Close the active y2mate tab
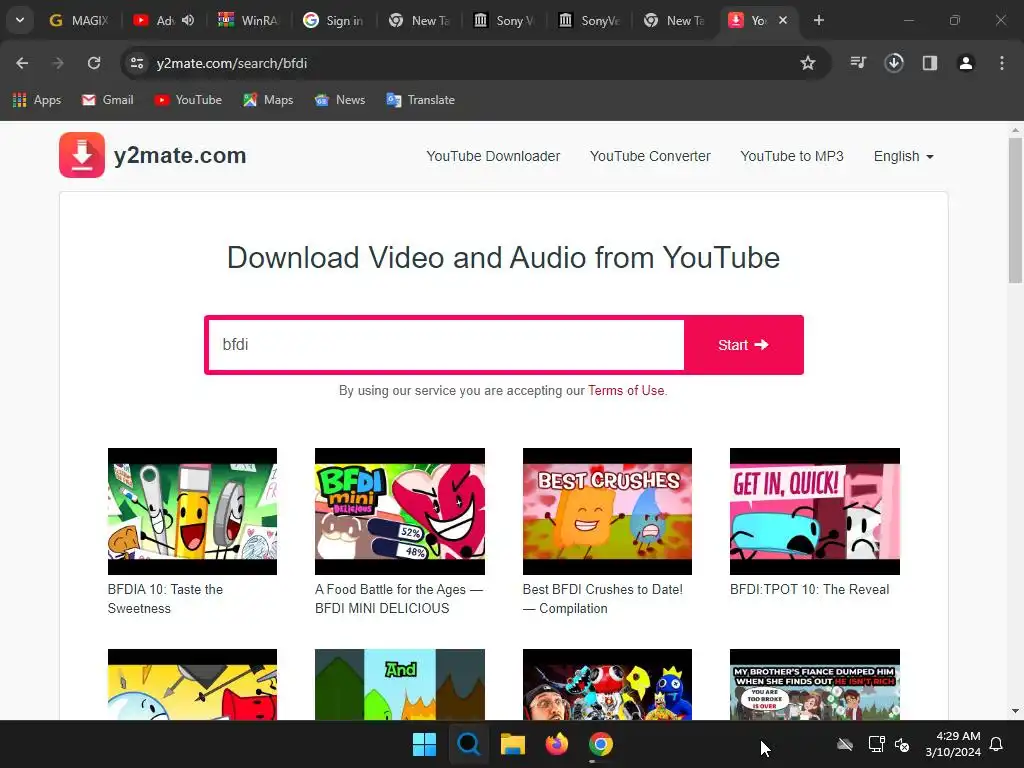1024x768 pixels. click(783, 20)
